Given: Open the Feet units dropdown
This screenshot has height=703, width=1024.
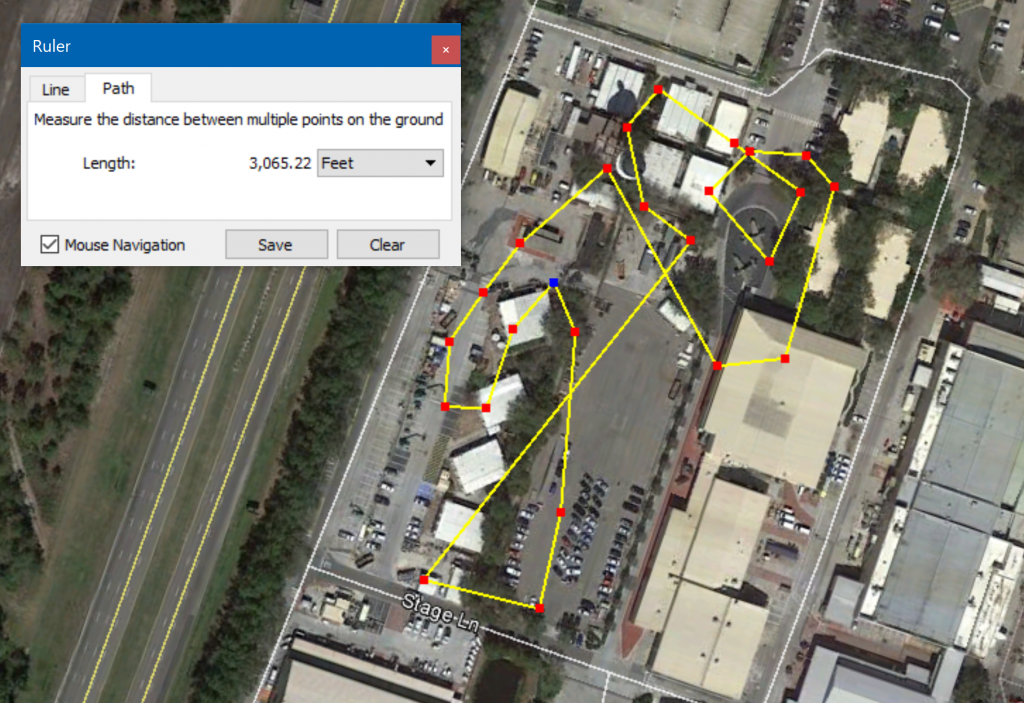Looking at the screenshot, I should click(x=380, y=163).
